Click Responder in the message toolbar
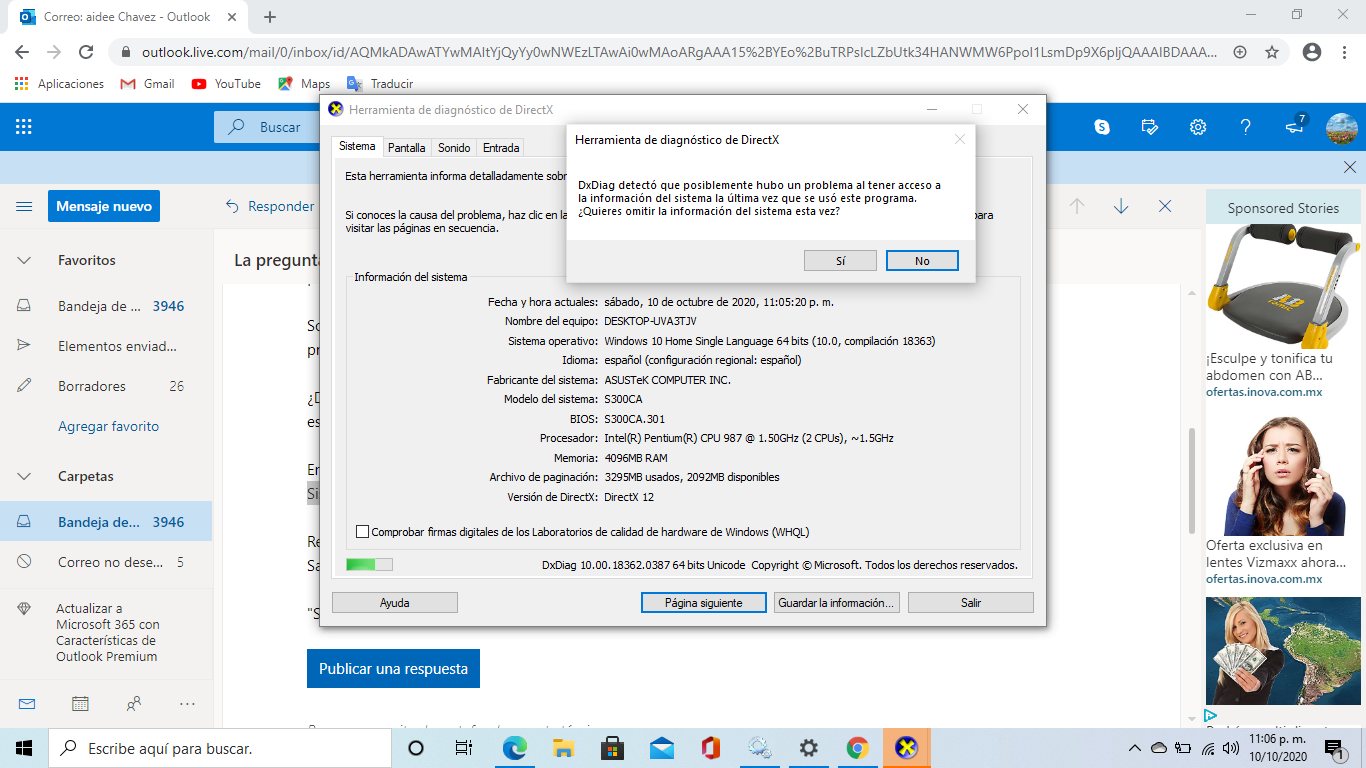Image resolution: width=1366 pixels, height=768 pixels. (270, 207)
